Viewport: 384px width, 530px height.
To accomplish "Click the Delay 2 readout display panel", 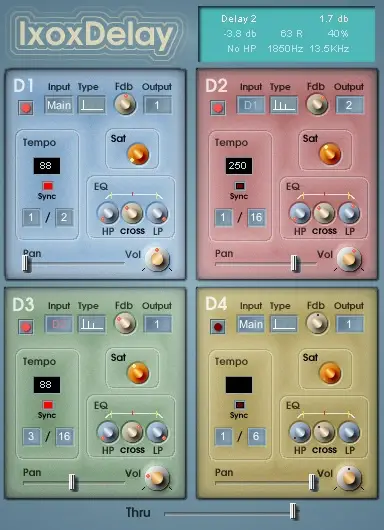I will pos(287,34).
